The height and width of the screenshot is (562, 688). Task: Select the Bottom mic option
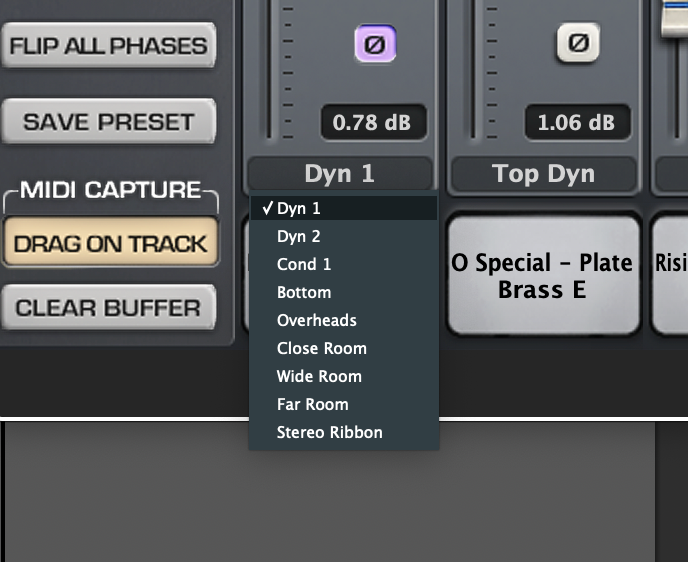point(344,293)
